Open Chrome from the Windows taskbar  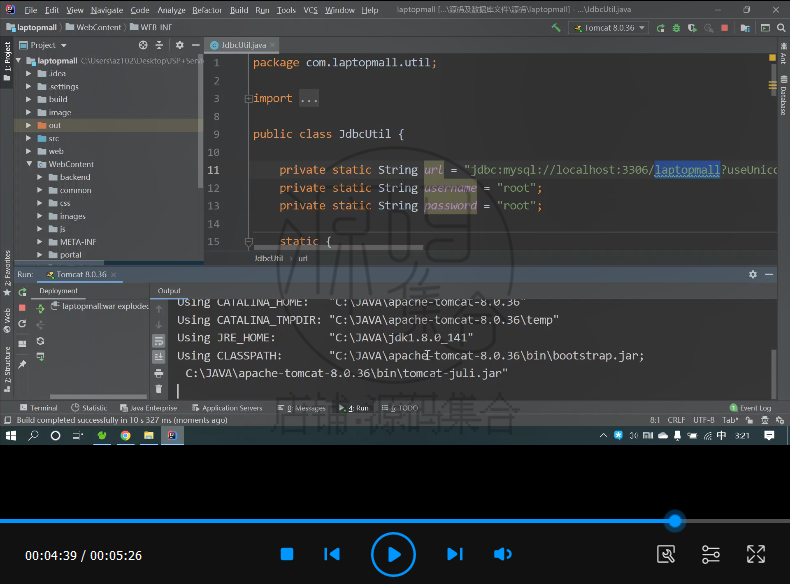[125, 436]
